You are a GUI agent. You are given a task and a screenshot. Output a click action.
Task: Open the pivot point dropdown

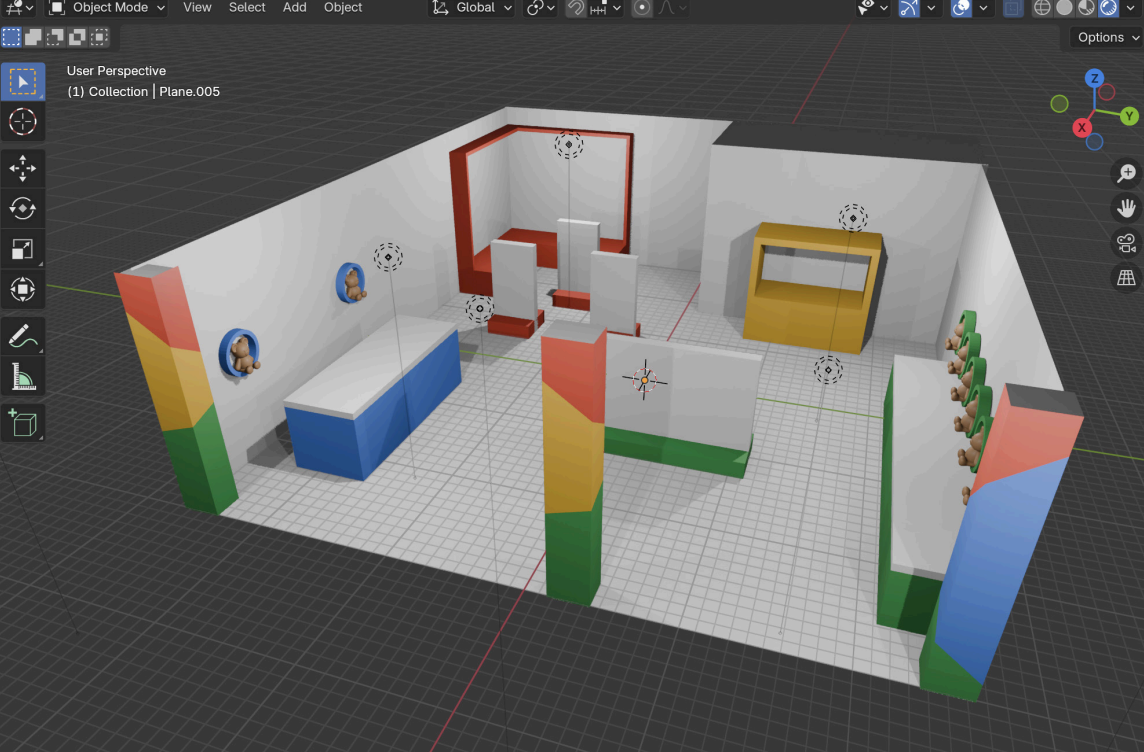point(541,7)
